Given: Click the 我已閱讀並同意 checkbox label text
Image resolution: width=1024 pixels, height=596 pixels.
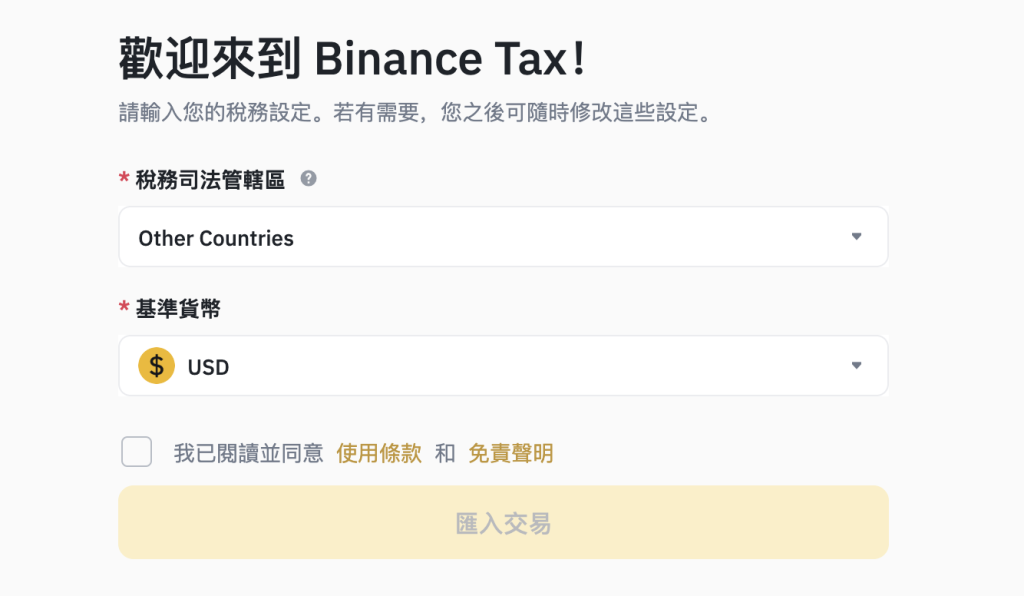Looking at the screenshot, I should (248, 454).
